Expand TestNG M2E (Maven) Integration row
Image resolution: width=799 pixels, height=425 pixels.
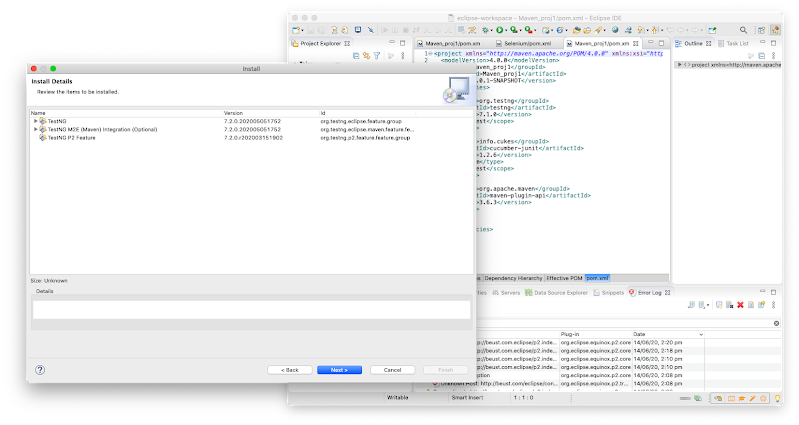click(x=35, y=129)
